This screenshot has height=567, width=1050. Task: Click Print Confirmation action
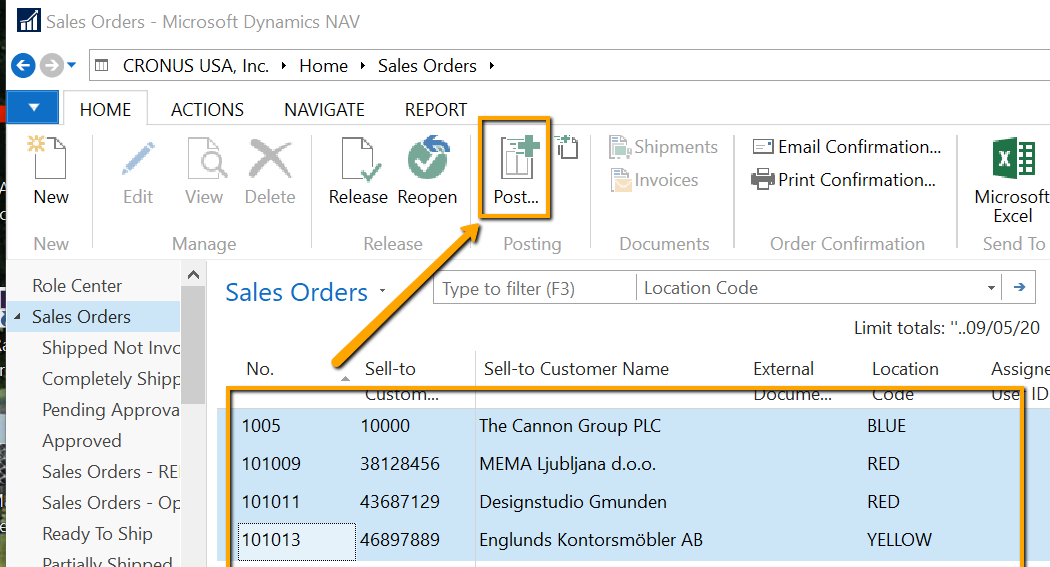(844, 179)
